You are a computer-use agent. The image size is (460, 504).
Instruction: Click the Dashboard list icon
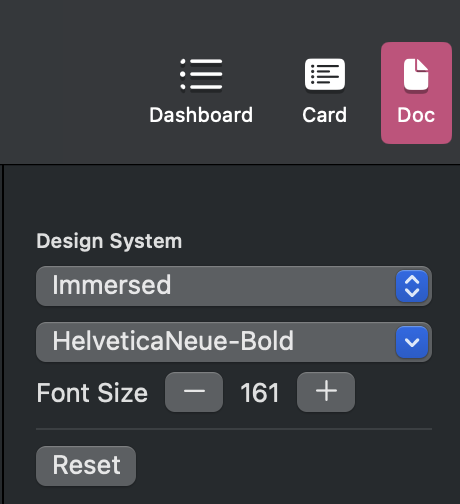pyautogui.click(x=201, y=74)
